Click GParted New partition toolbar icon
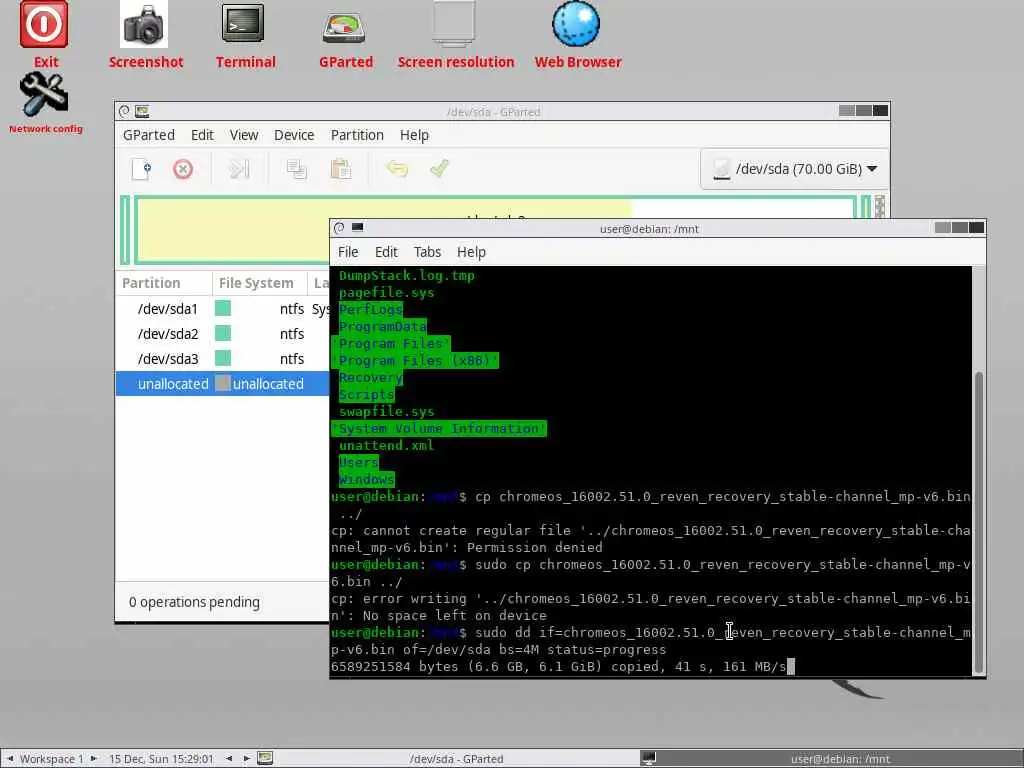The image size is (1024, 768). pyautogui.click(x=142, y=169)
